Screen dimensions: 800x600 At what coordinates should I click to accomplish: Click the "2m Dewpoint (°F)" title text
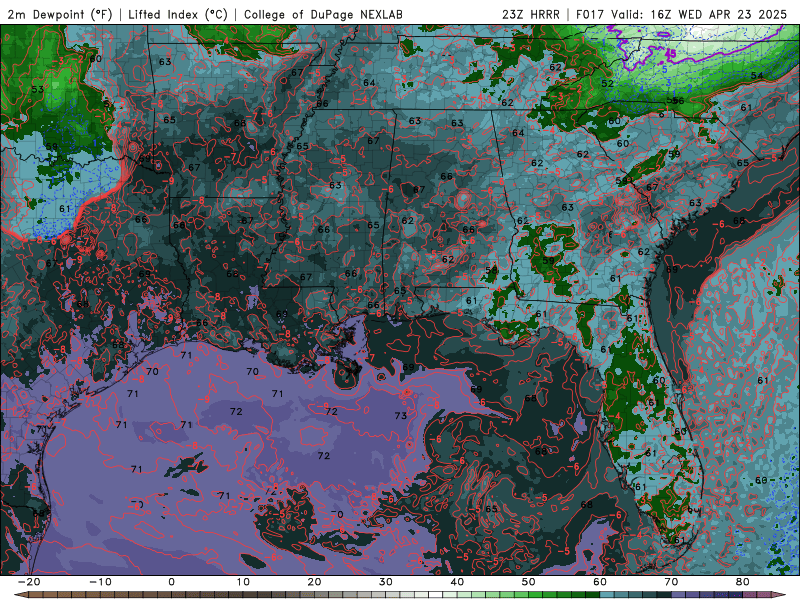click(x=60, y=15)
